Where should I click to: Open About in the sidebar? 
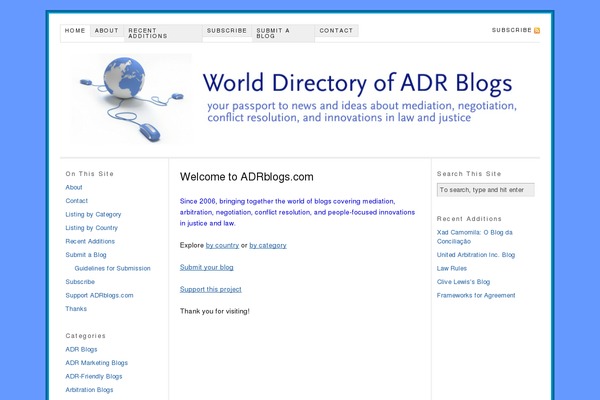click(x=74, y=187)
